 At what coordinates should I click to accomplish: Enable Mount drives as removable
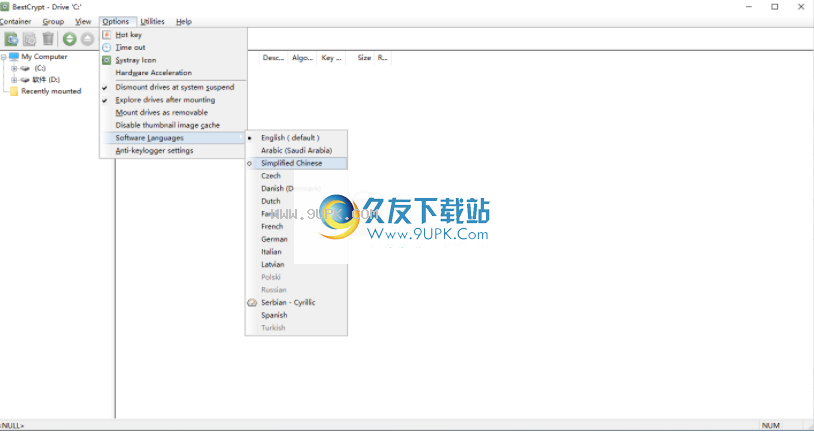coord(173,113)
